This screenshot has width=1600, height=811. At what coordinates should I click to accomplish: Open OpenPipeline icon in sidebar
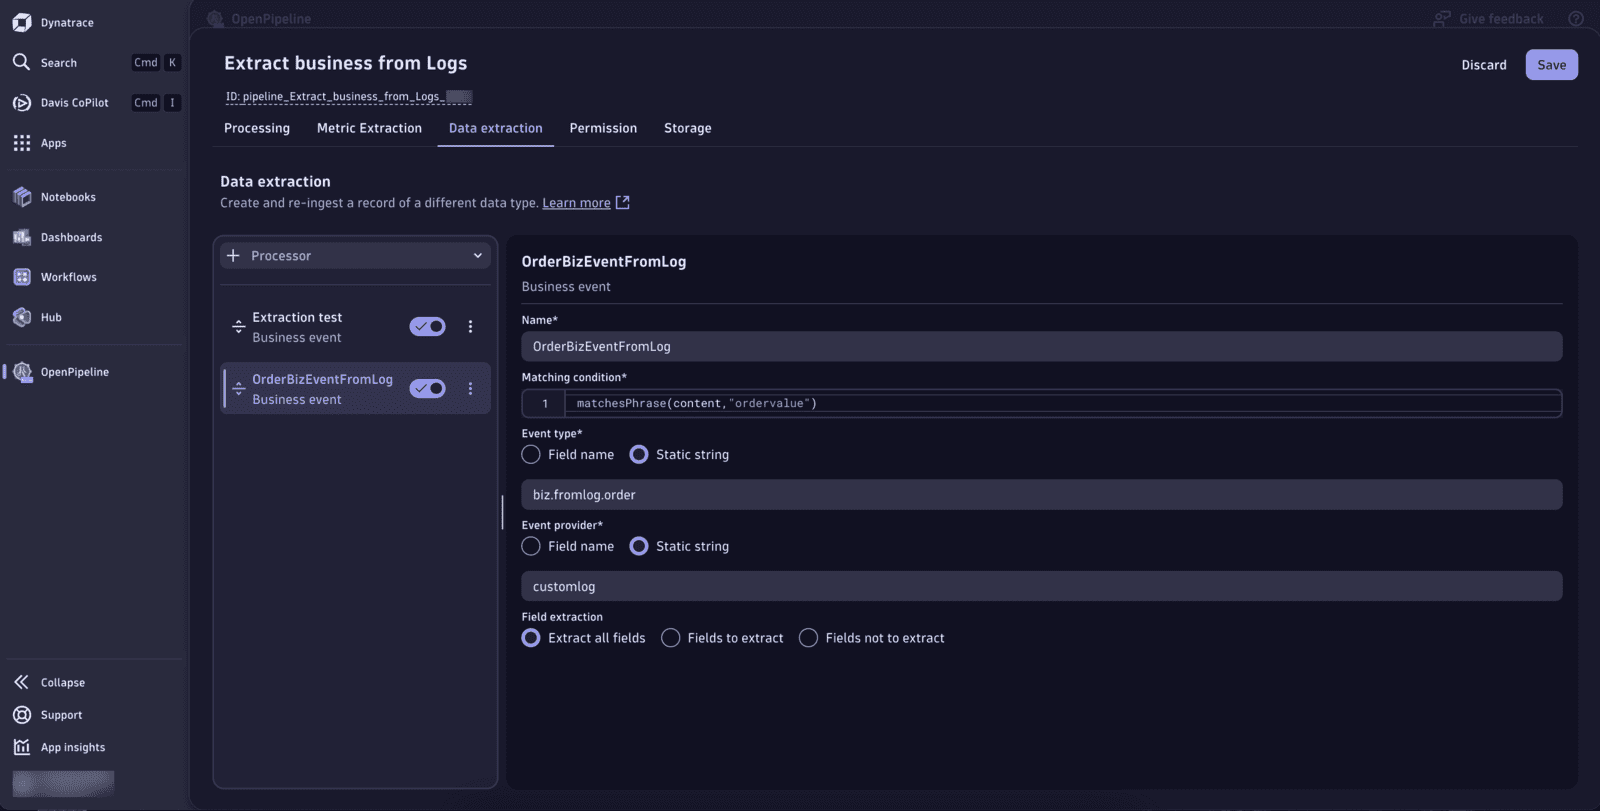pos(22,372)
